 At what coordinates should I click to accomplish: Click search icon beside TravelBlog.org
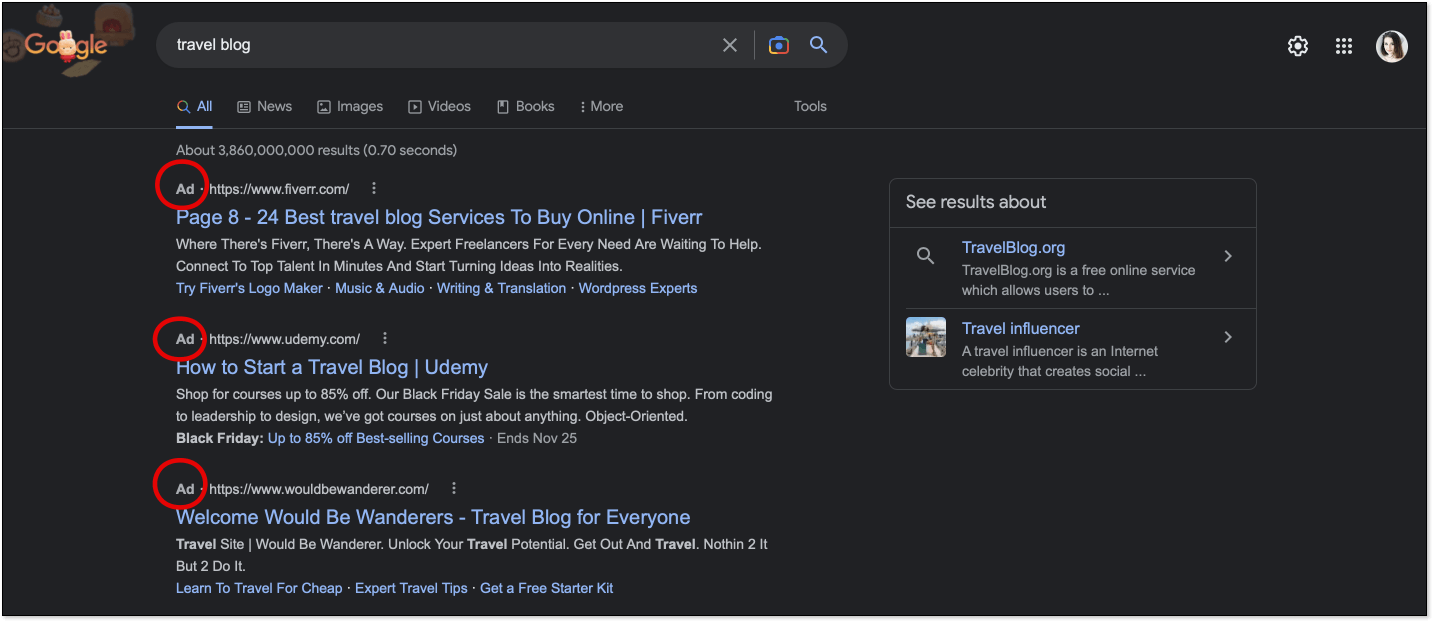point(926,256)
